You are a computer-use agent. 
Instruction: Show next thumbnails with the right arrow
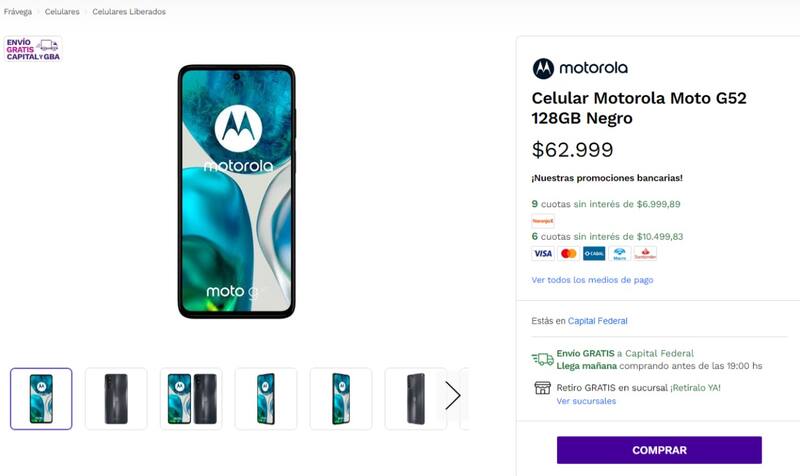click(x=452, y=396)
